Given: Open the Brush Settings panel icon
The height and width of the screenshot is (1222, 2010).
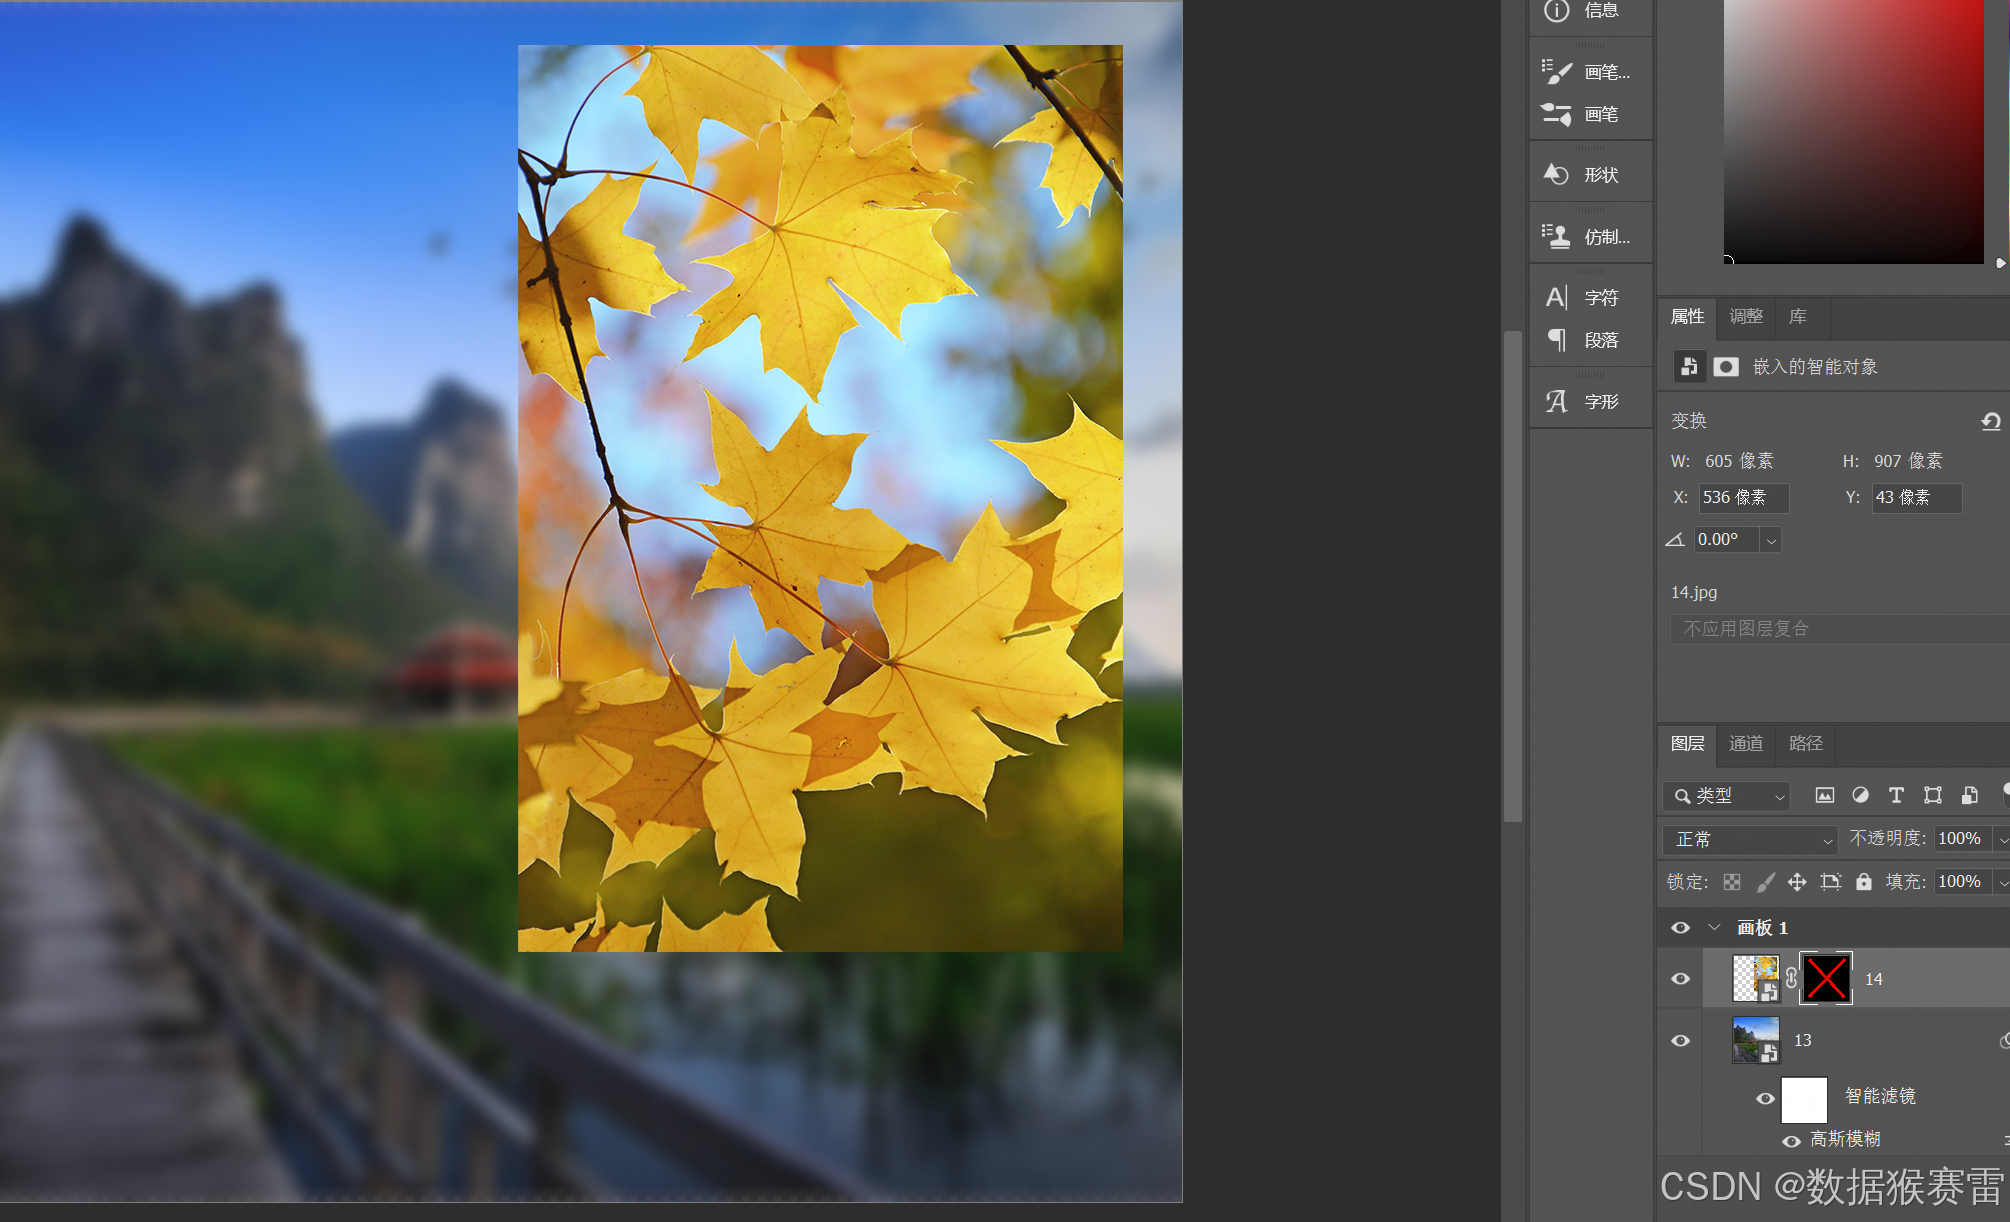Looking at the screenshot, I should click(x=1557, y=72).
